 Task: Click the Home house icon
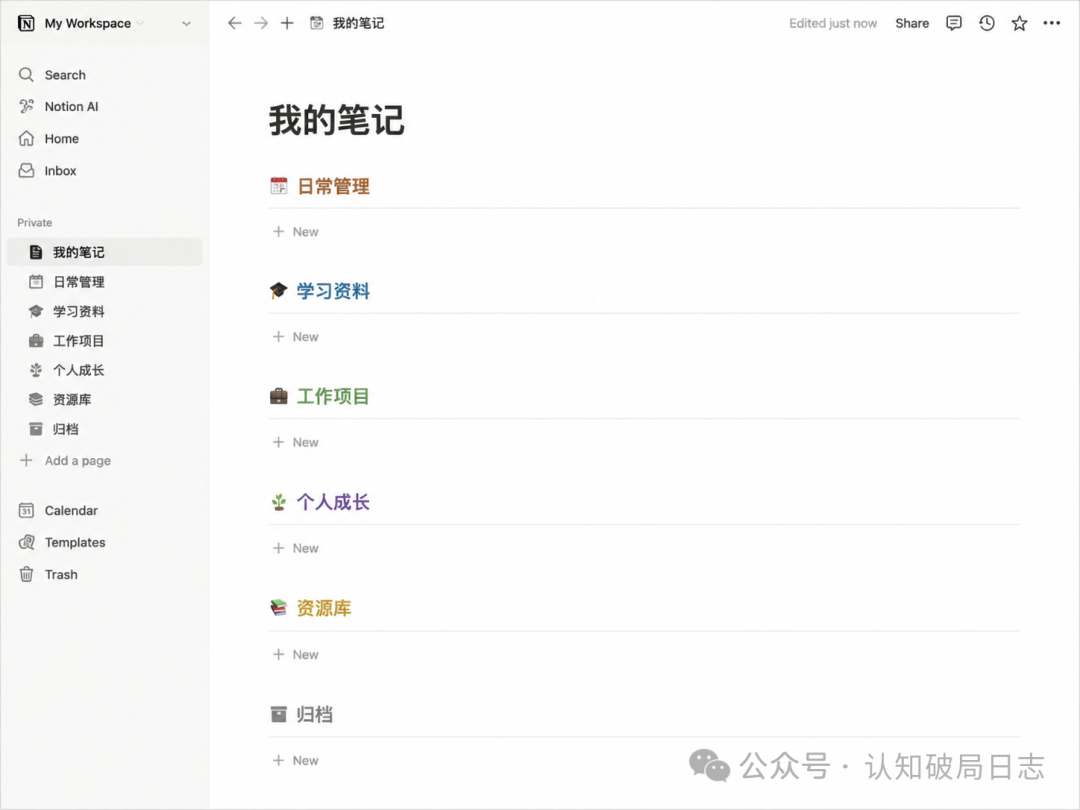[x=26, y=138]
